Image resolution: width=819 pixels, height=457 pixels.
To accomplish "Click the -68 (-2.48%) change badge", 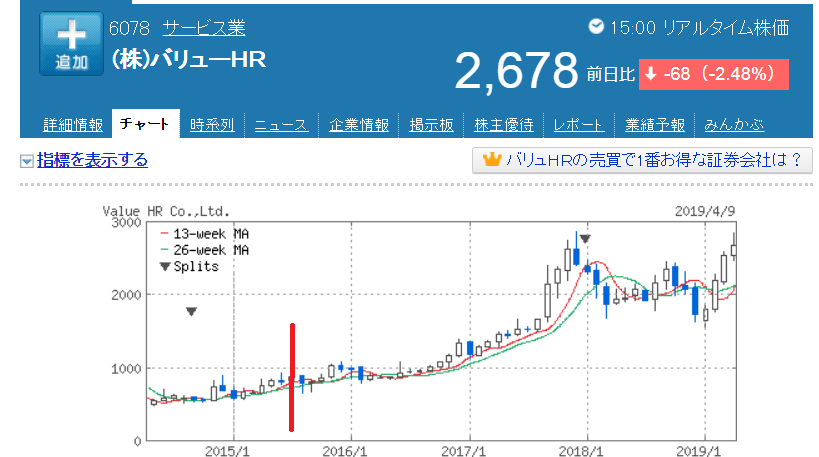I will pyautogui.click(x=713, y=74).
